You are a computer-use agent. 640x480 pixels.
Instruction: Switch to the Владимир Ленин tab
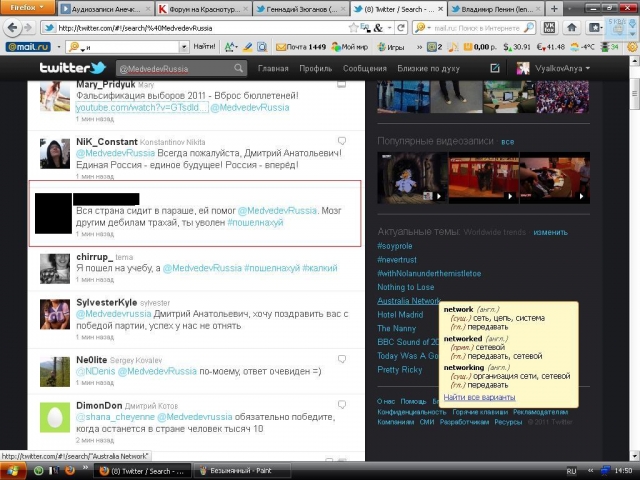[x=496, y=9]
